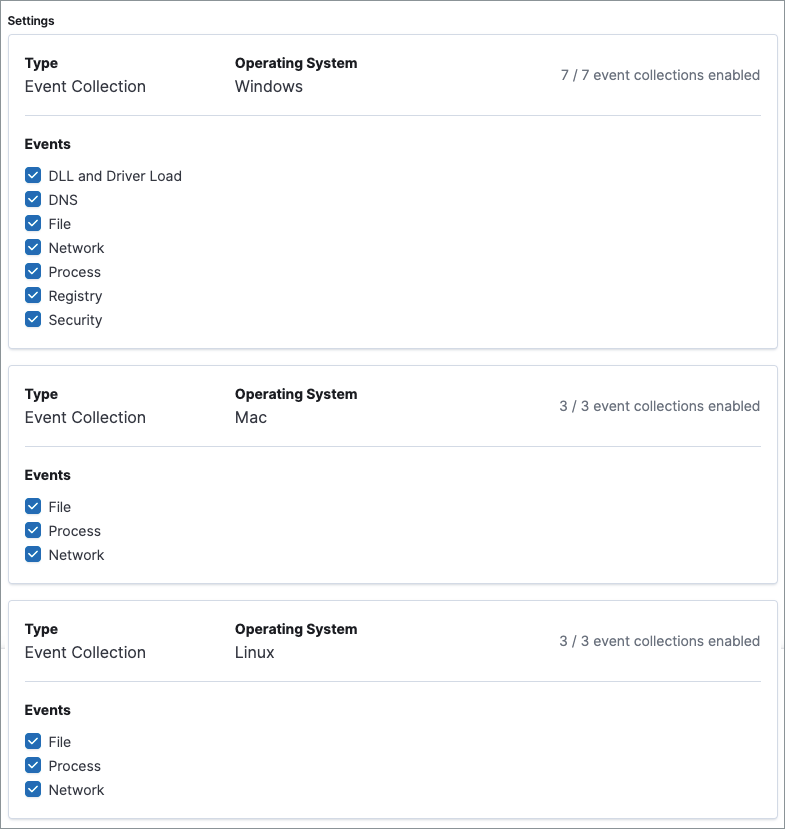Uncheck File events under Mac

[x=33, y=507]
